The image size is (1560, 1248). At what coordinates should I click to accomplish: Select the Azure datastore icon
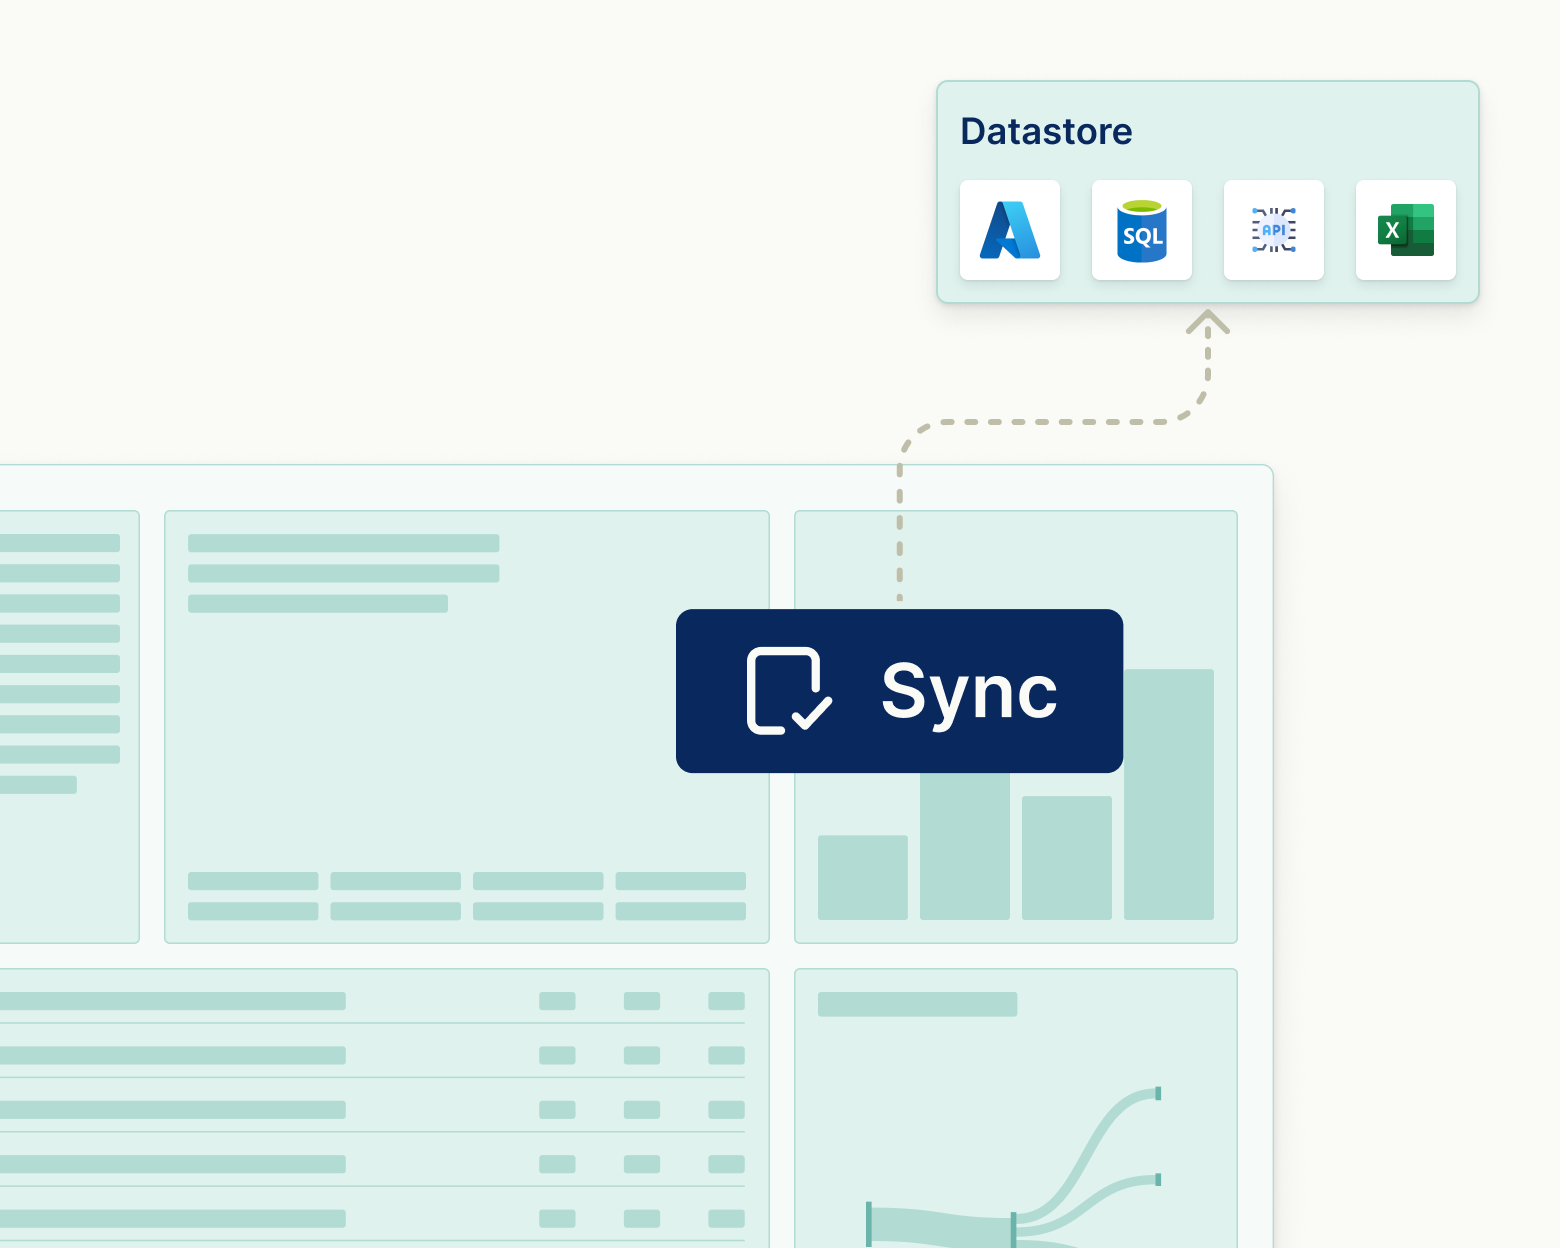pyautogui.click(x=1009, y=230)
